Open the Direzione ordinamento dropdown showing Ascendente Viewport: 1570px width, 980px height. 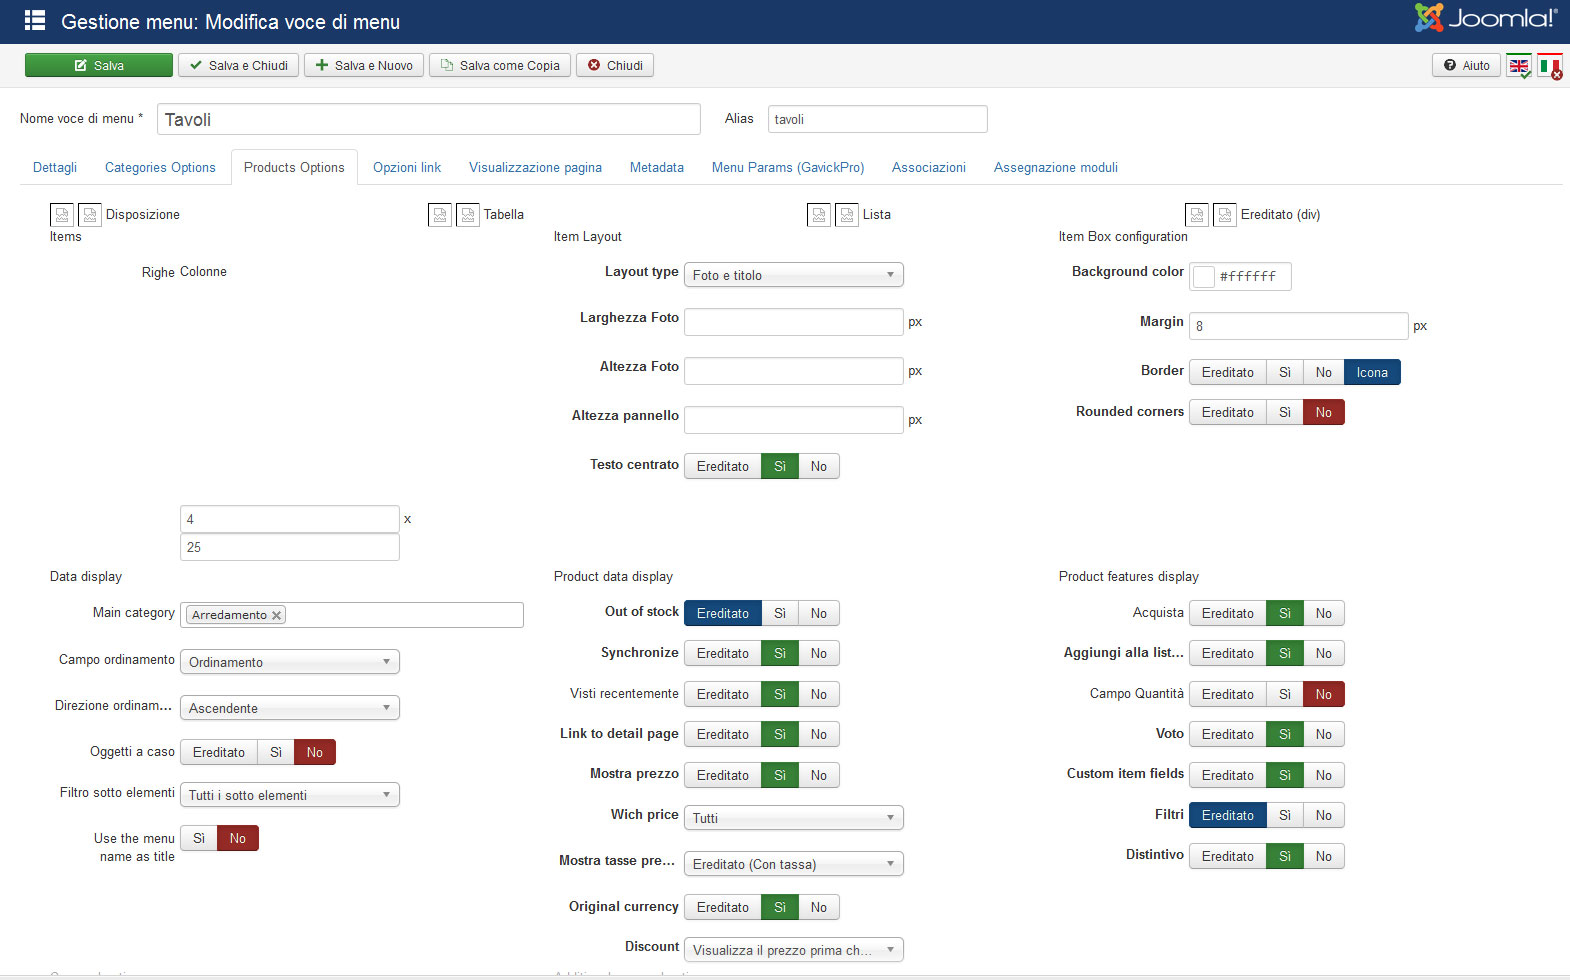290,708
